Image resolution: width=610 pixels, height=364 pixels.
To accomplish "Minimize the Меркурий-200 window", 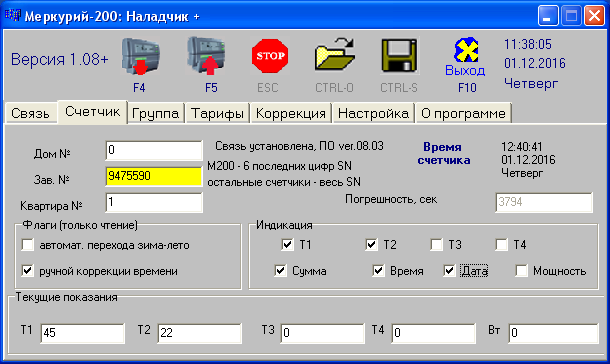I will tap(548, 16).
